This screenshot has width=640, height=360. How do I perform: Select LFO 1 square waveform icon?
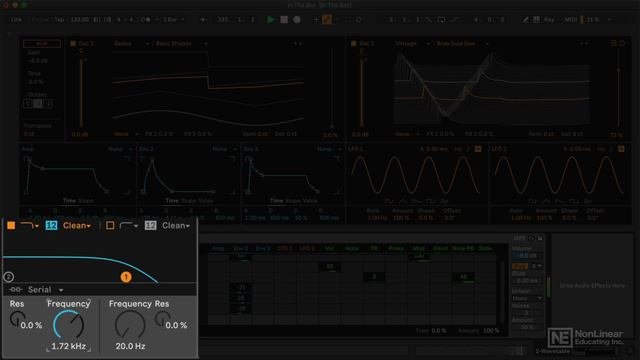[430, 201]
